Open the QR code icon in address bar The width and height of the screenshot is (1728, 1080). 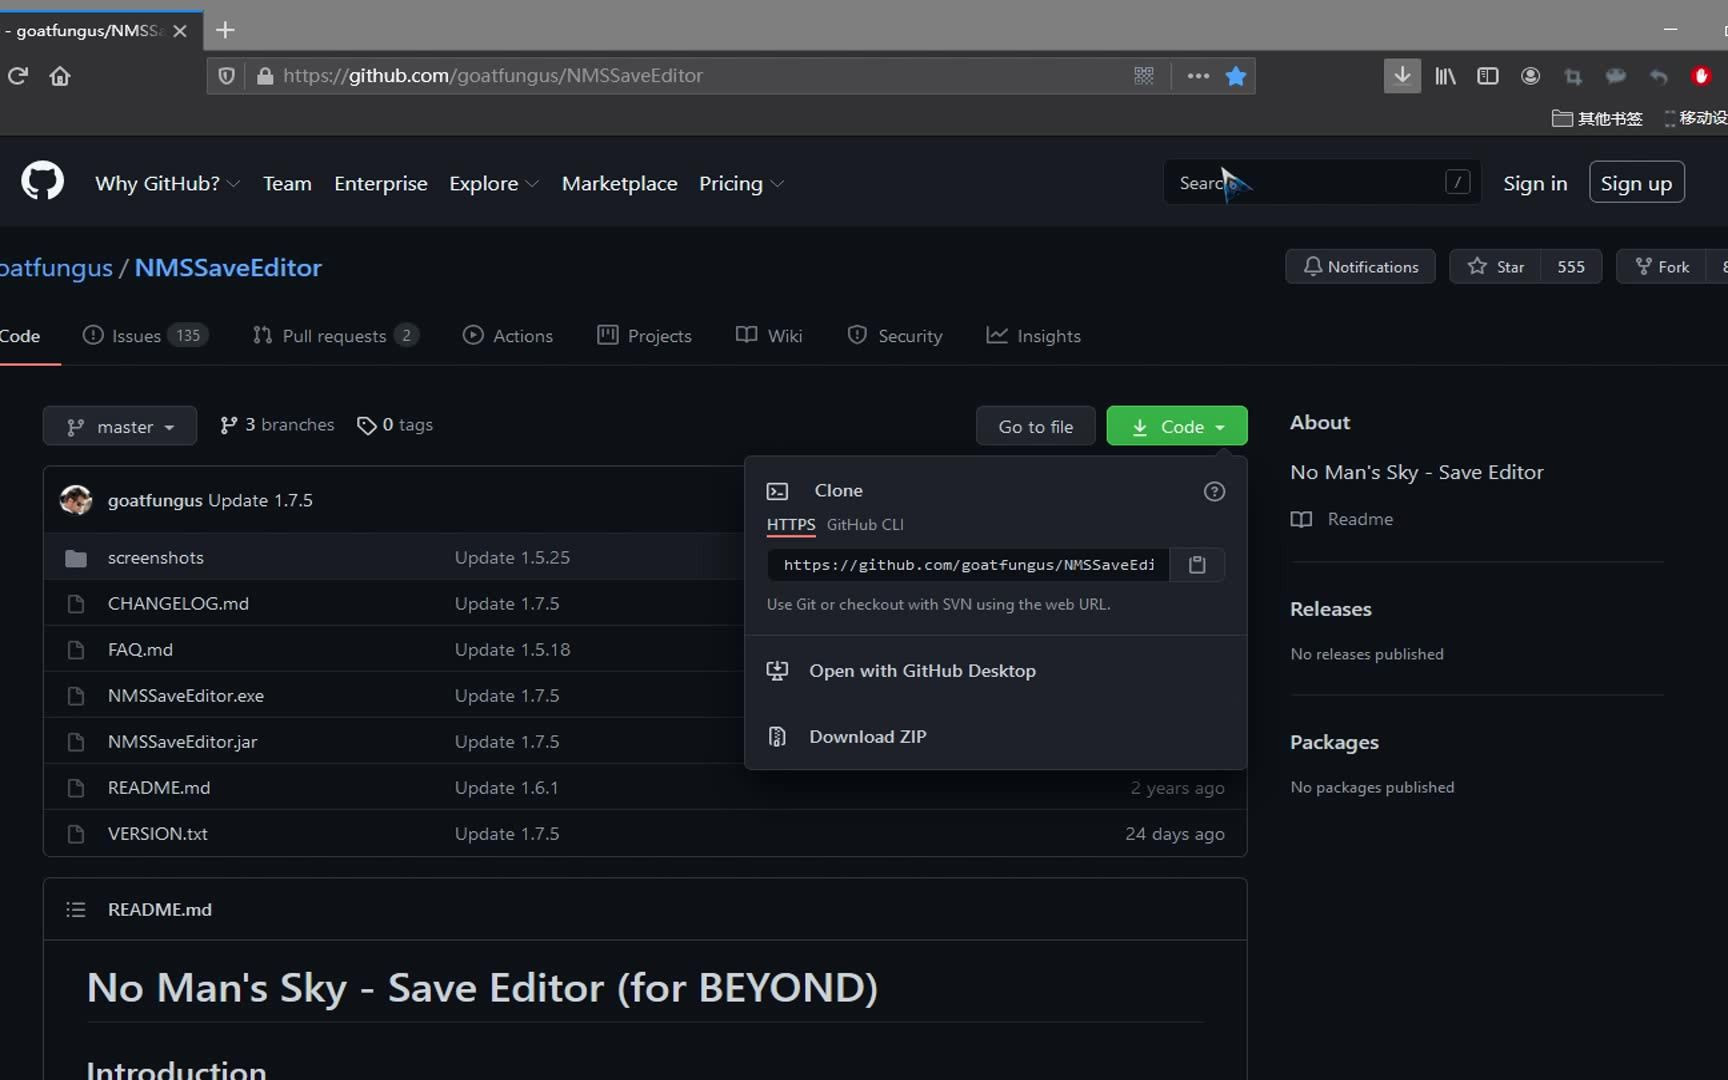[x=1144, y=76]
